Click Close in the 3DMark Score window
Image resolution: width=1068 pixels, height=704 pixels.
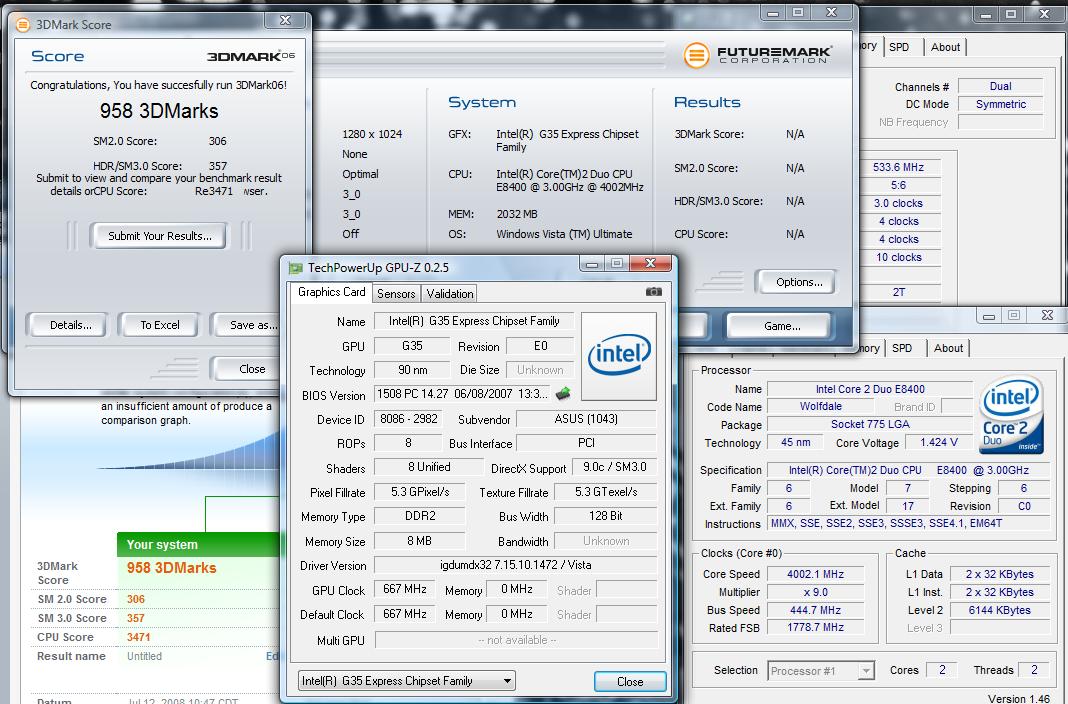tap(248, 368)
